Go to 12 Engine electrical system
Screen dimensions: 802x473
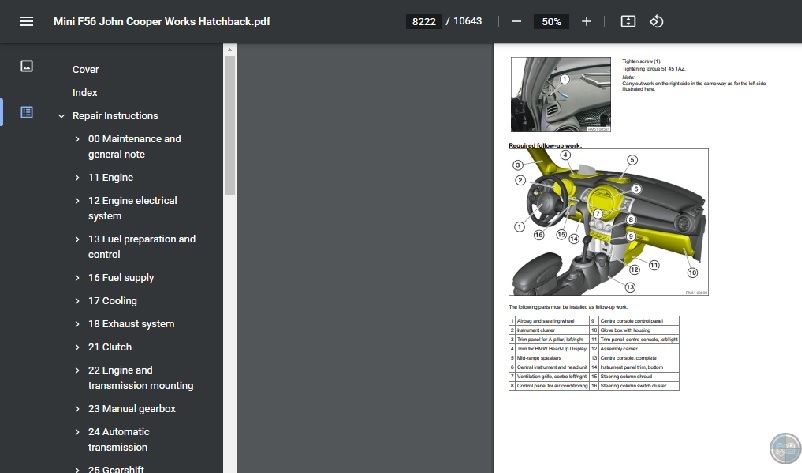coord(132,208)
